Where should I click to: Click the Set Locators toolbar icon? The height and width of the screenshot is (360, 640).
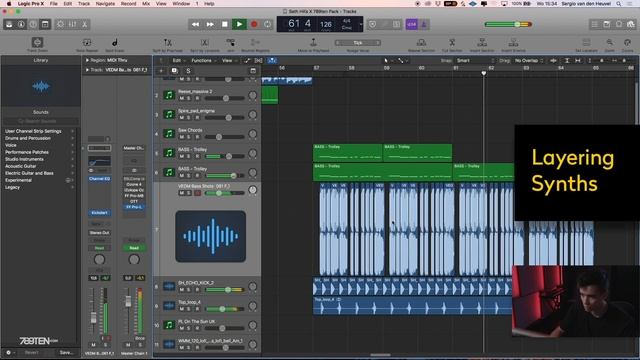click(x=586, y=42)
